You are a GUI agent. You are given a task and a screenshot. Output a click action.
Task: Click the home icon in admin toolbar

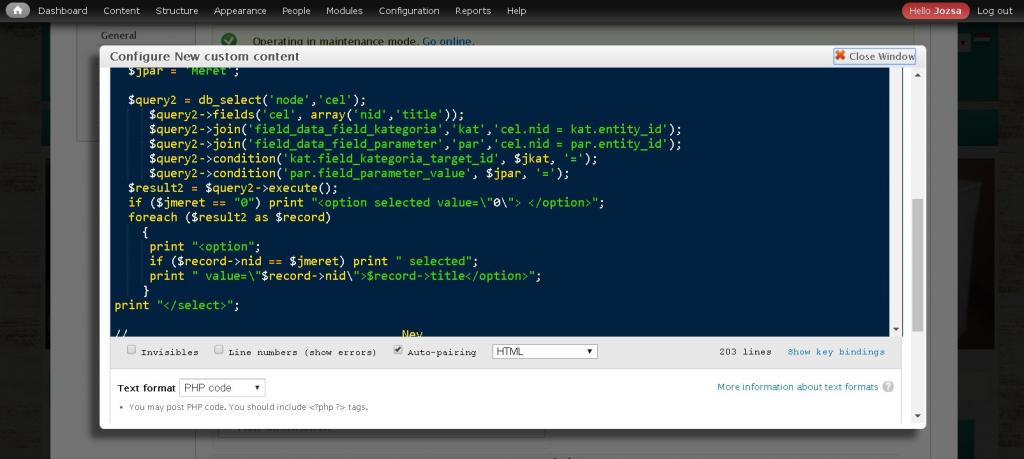tap(18, 11)
